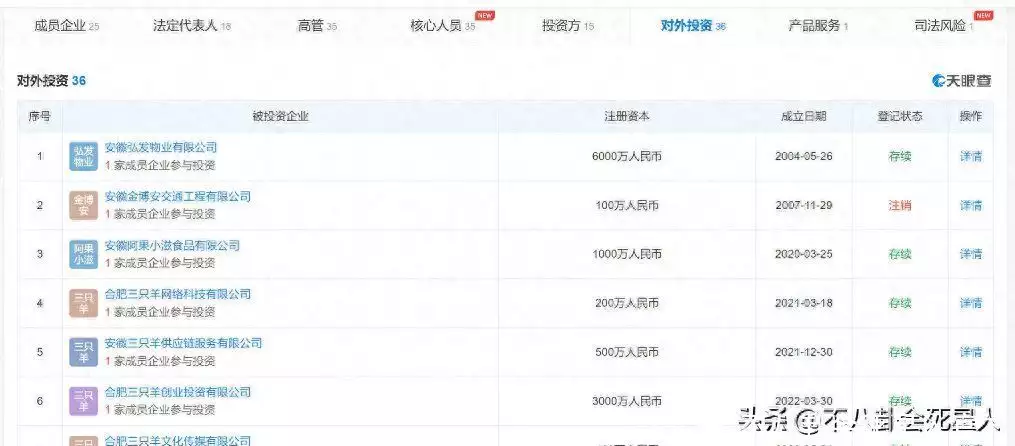Open 安徽三只羊供应链服务有限公司 link
The height and width of the screenshot is (446, 1015).
pos(183,343)
